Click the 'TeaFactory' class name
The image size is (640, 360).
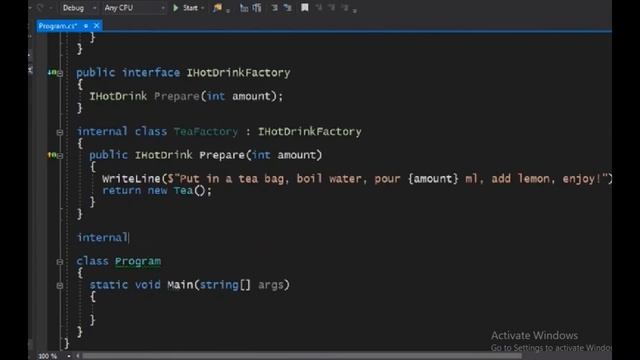pyautogui.click(x=206, y=131)
